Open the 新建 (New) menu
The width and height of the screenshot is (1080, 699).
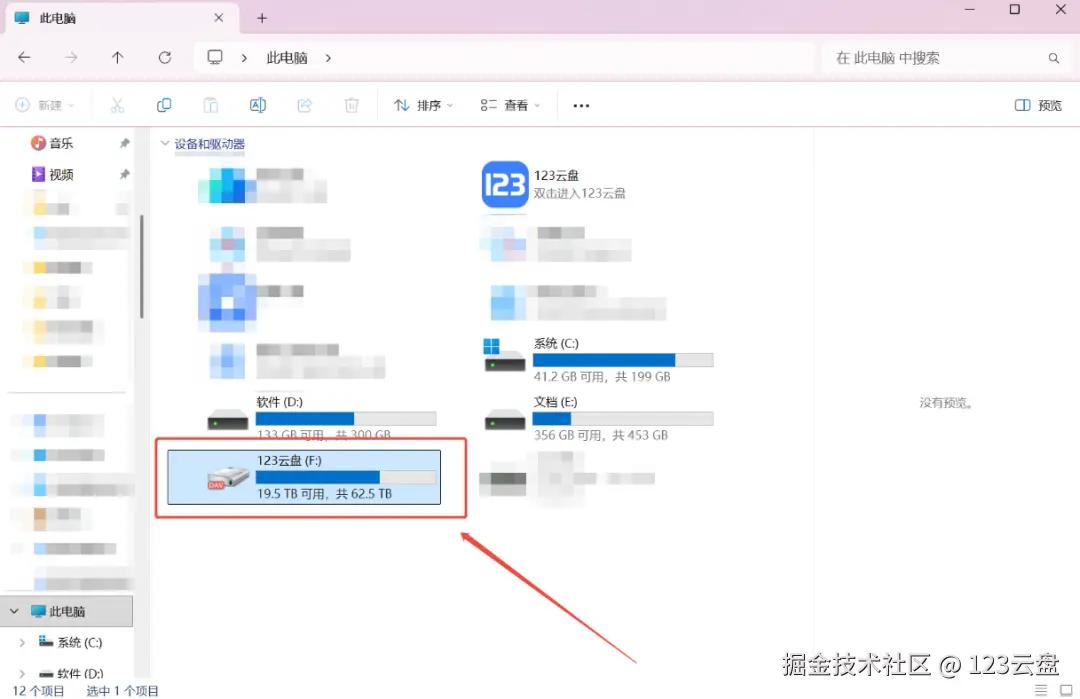point(45,105)
